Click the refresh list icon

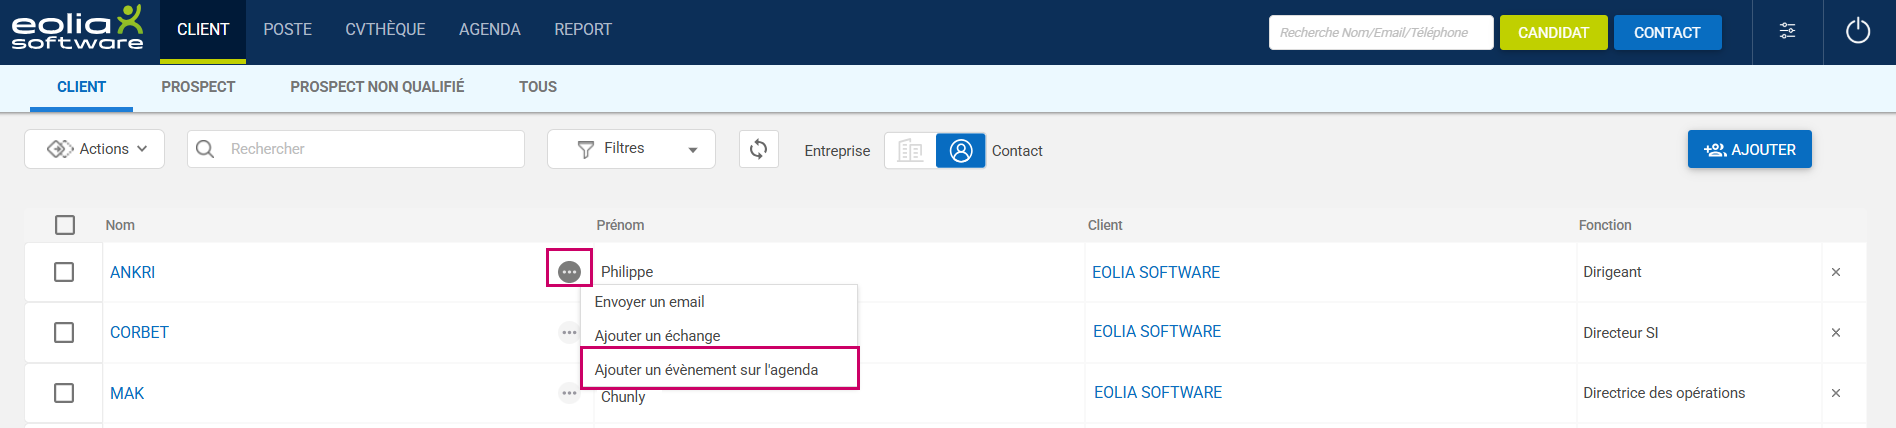(758, 149)
